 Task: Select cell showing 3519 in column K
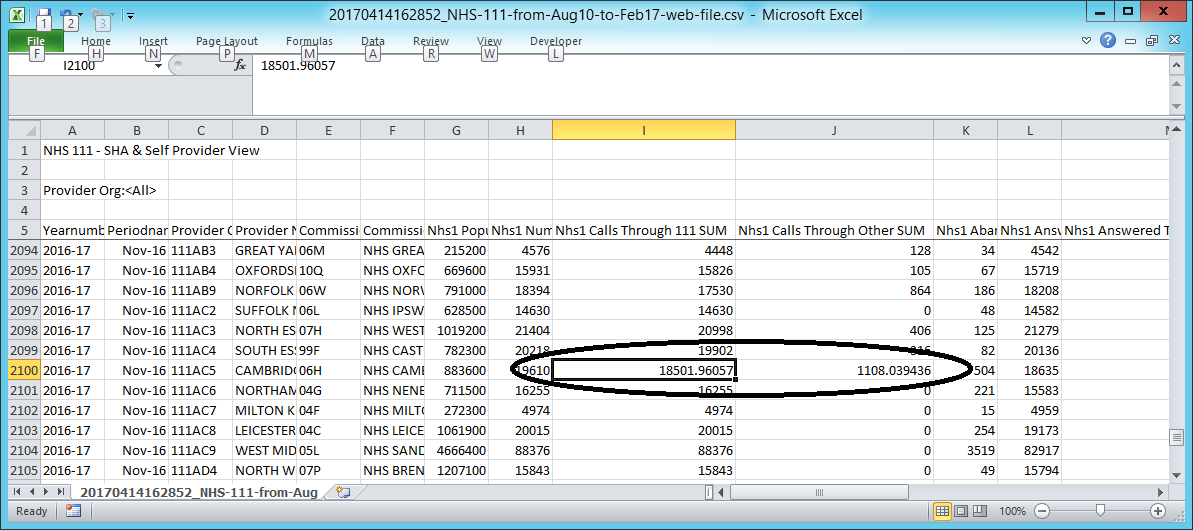click(x=965, y=452)
